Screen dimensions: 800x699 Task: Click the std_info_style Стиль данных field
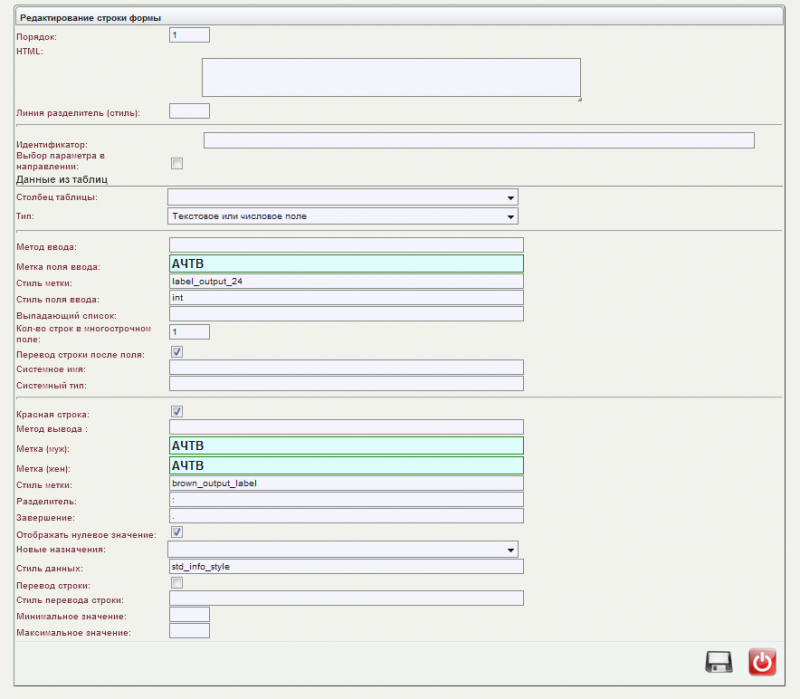click(345, 566)
